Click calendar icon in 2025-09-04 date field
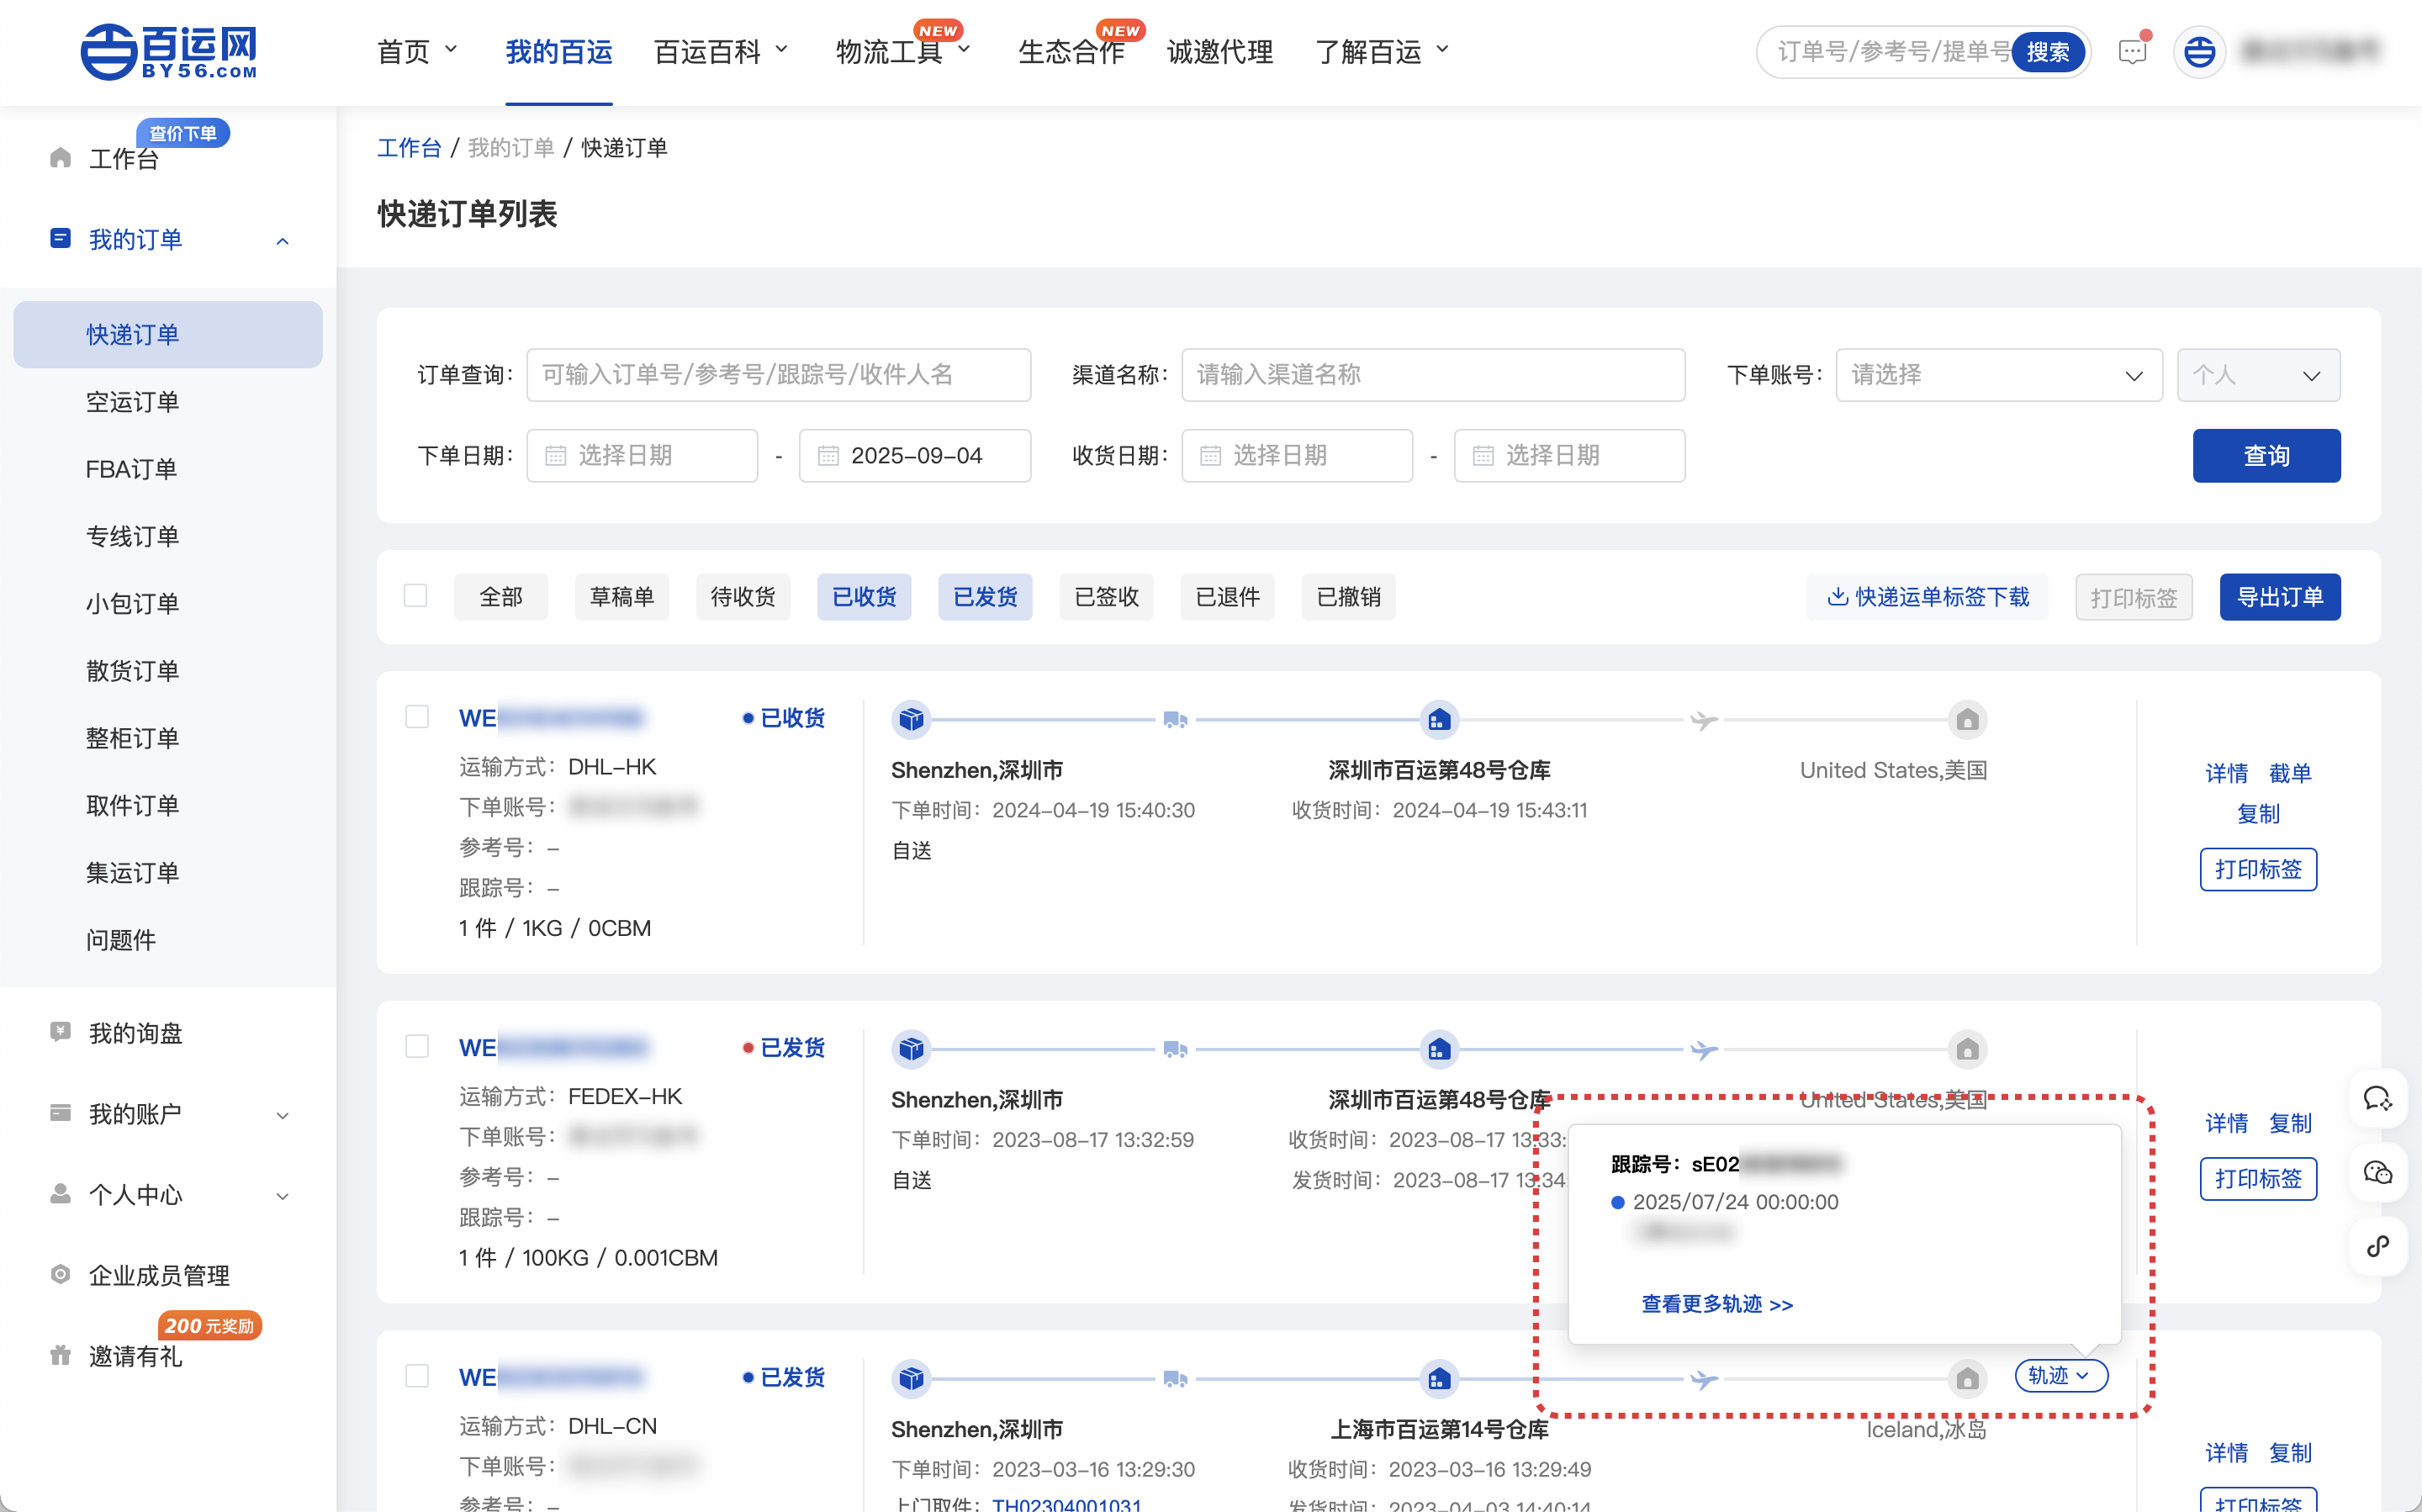 coord(828,456)
